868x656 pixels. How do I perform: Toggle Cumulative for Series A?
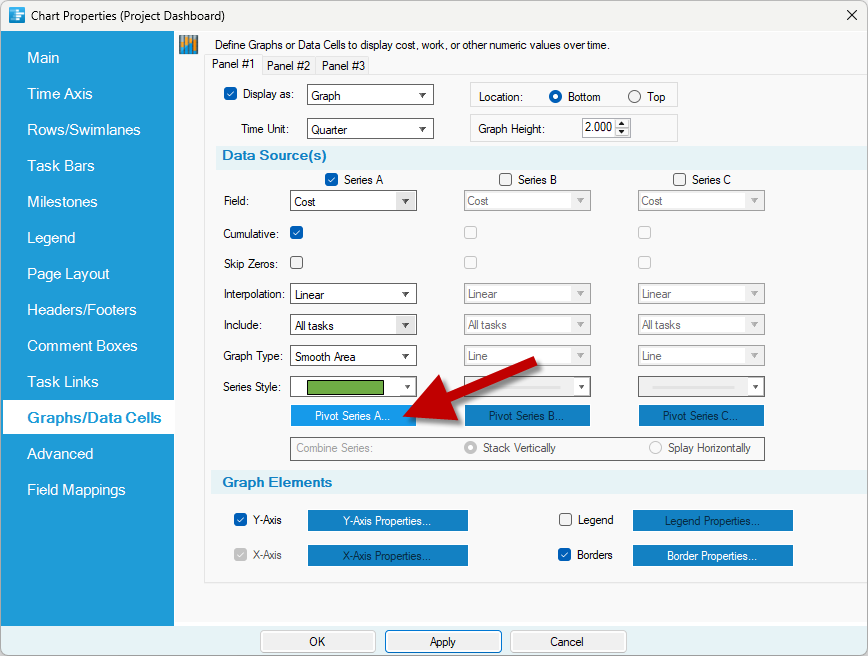[297, 233]
